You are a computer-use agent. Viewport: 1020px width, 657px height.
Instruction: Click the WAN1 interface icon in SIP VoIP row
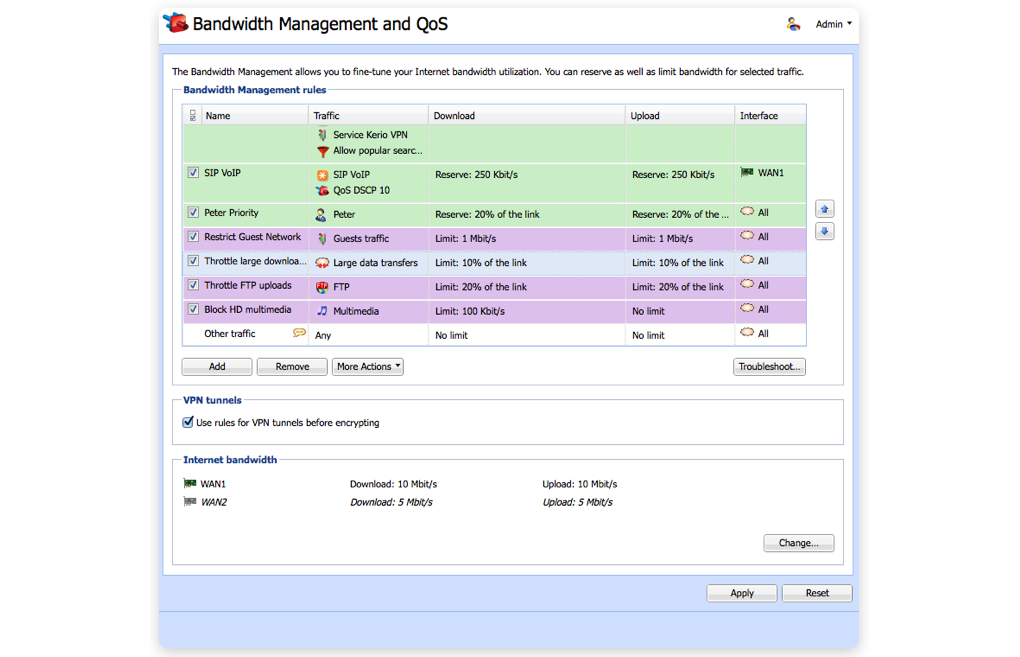pyautogui.click(x=746, y=173)
